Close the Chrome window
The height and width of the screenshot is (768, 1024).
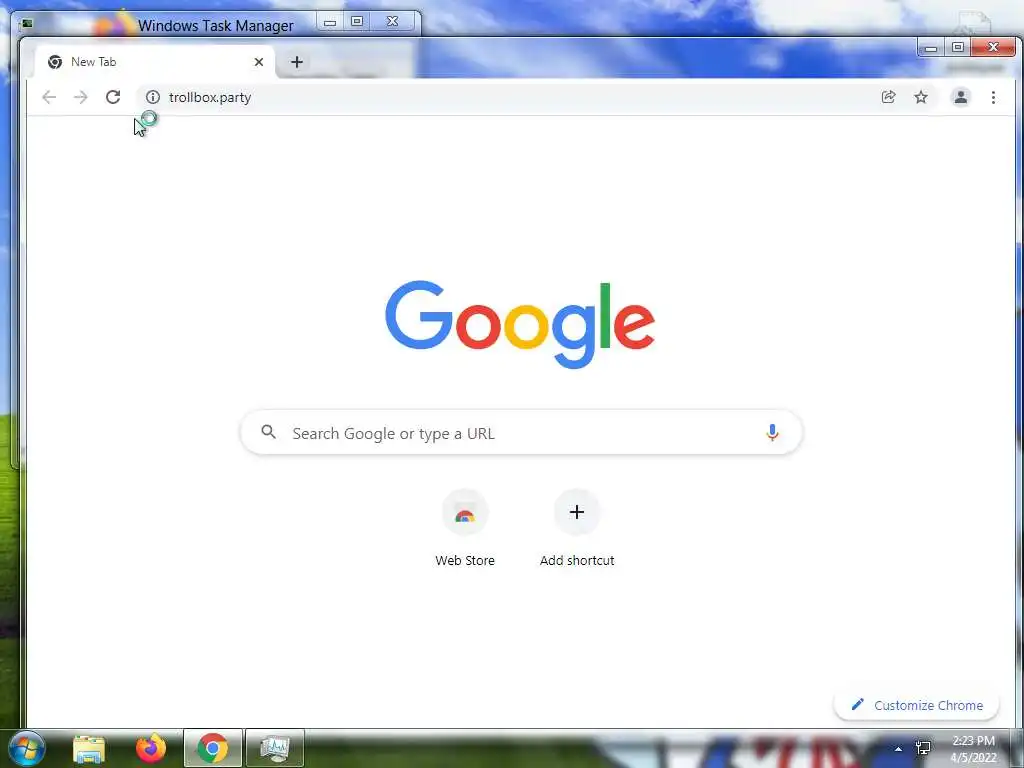click(993, 48)
